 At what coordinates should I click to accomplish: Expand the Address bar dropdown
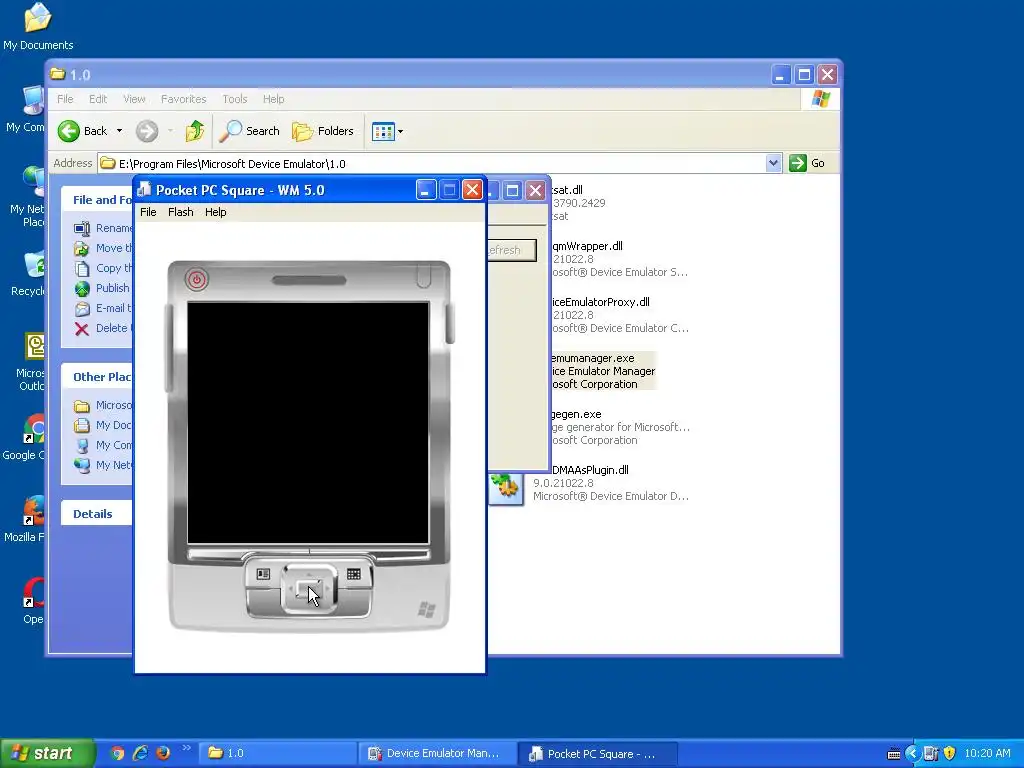pyautogui.click(x=773, y=163)
